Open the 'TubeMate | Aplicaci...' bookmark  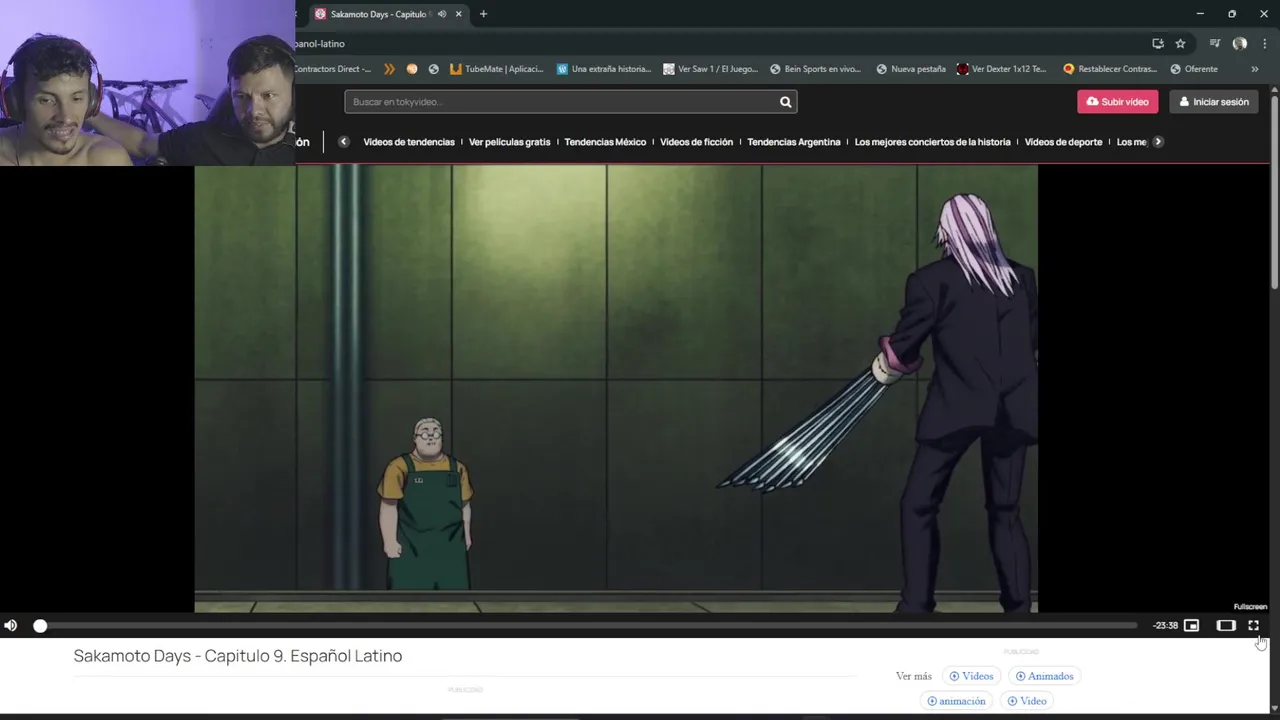coord(497,69)
